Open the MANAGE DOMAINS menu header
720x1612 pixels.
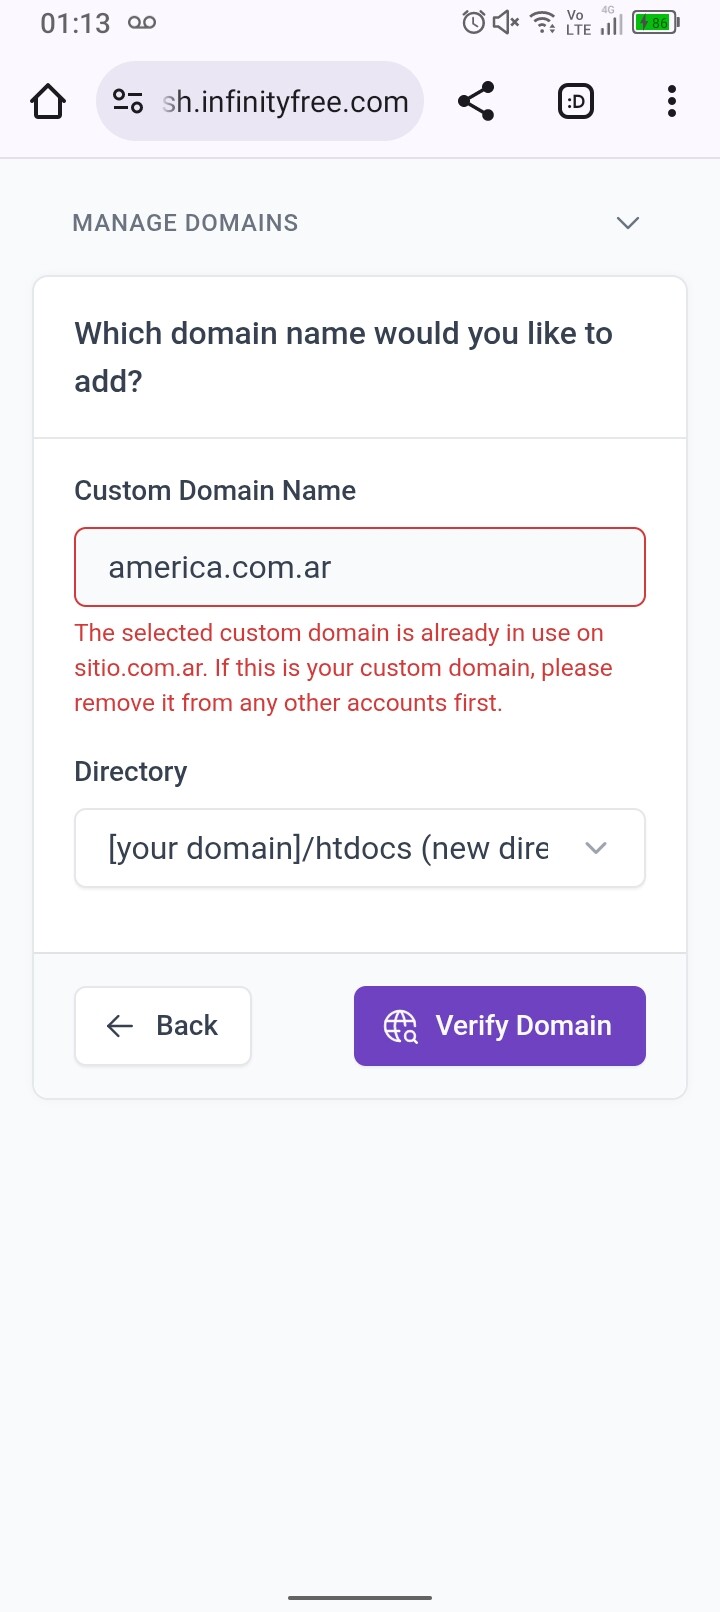[x=186, y=223]
